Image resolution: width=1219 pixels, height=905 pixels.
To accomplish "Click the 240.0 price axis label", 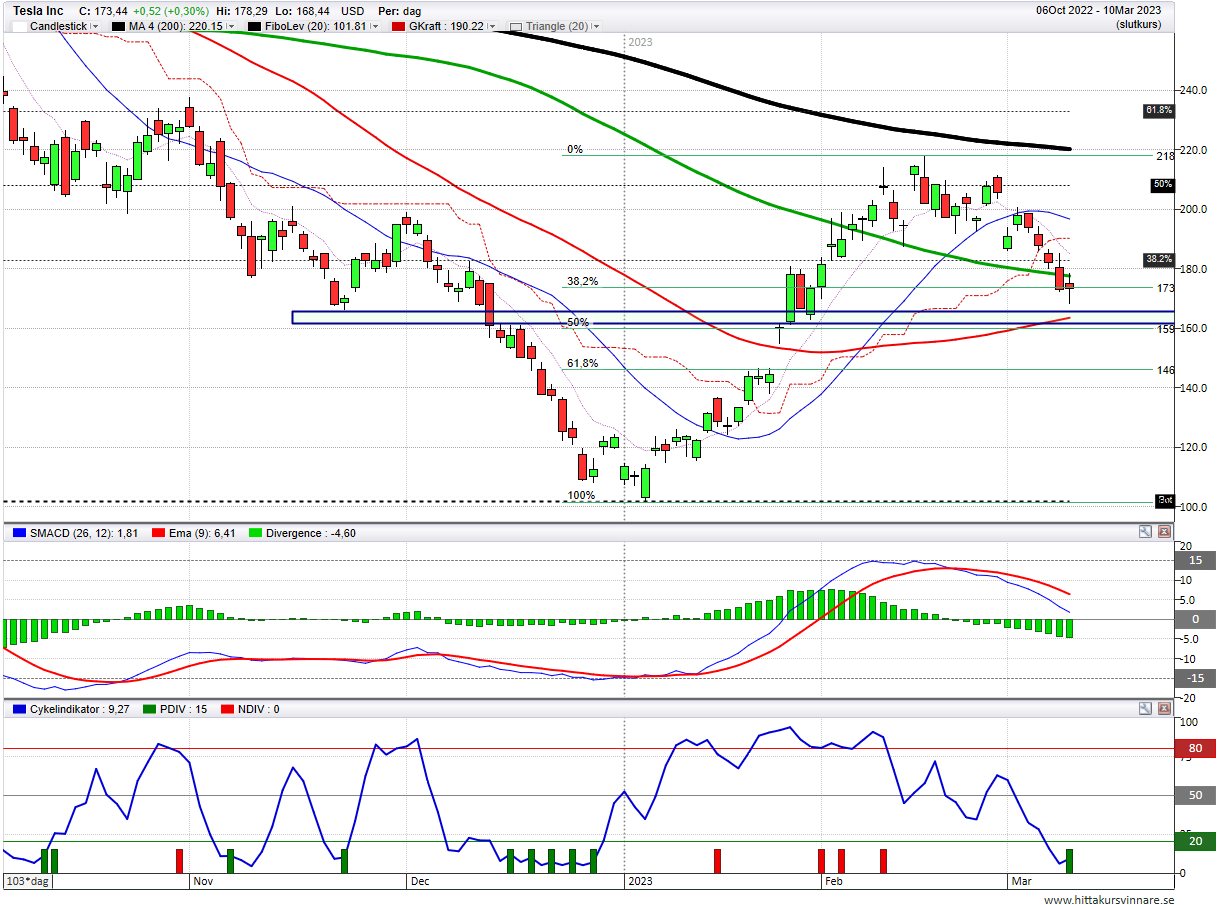I will 1192,90.
